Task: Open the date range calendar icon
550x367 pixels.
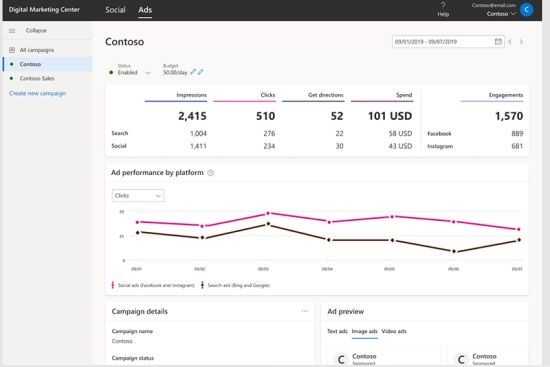Action: (498, 41)
